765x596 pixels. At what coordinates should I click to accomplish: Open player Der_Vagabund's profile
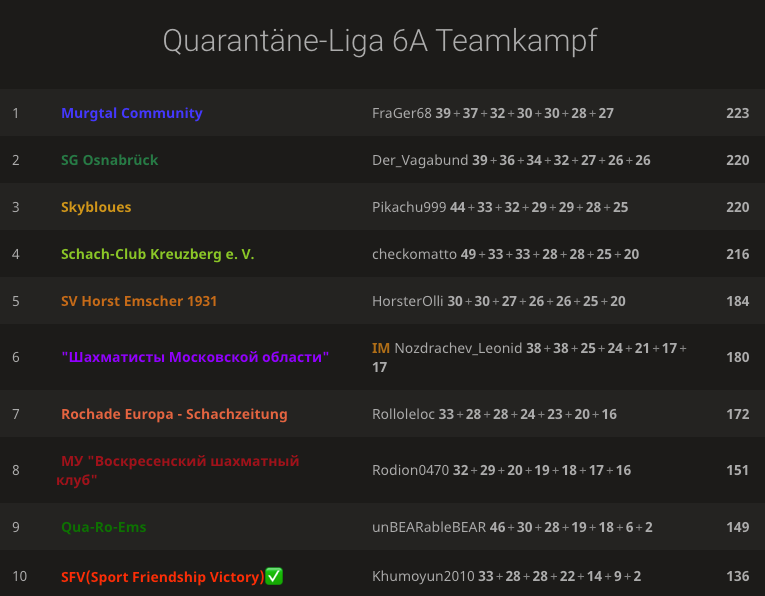[420, 160]
